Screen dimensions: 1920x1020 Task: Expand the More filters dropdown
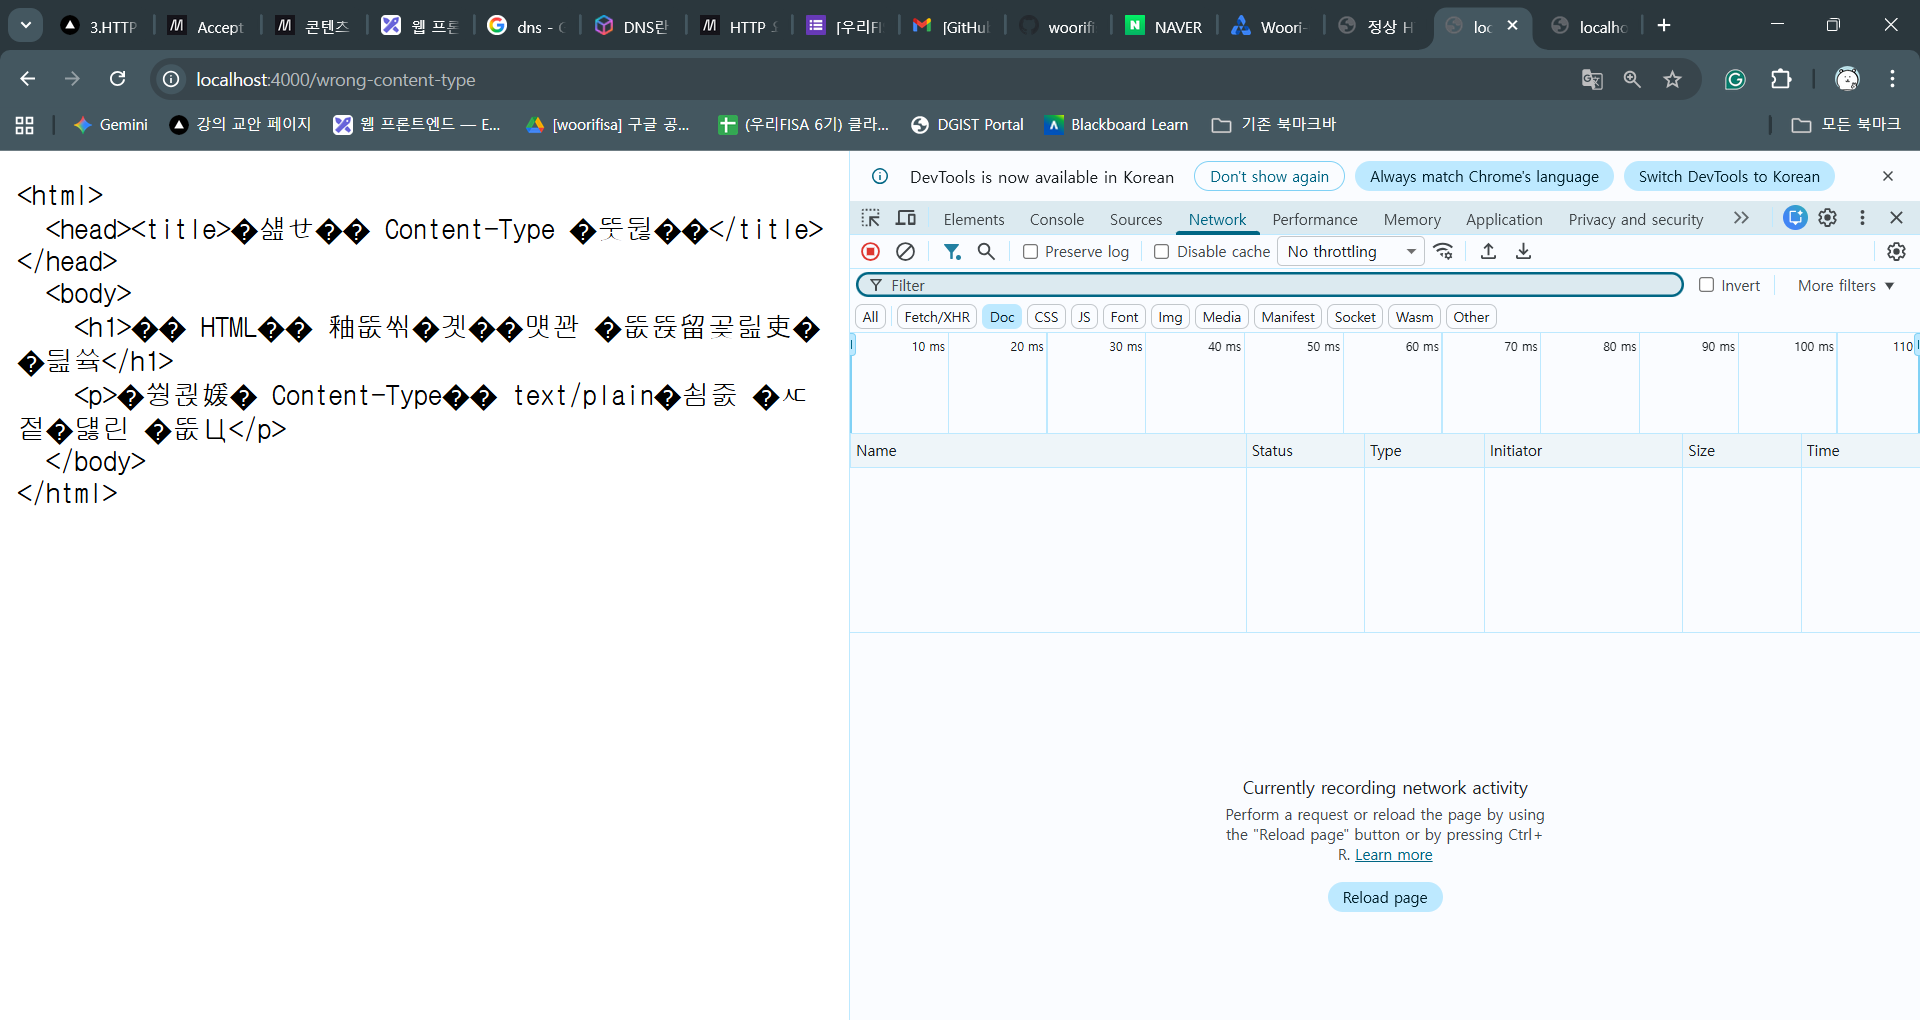pos(1846,285)
